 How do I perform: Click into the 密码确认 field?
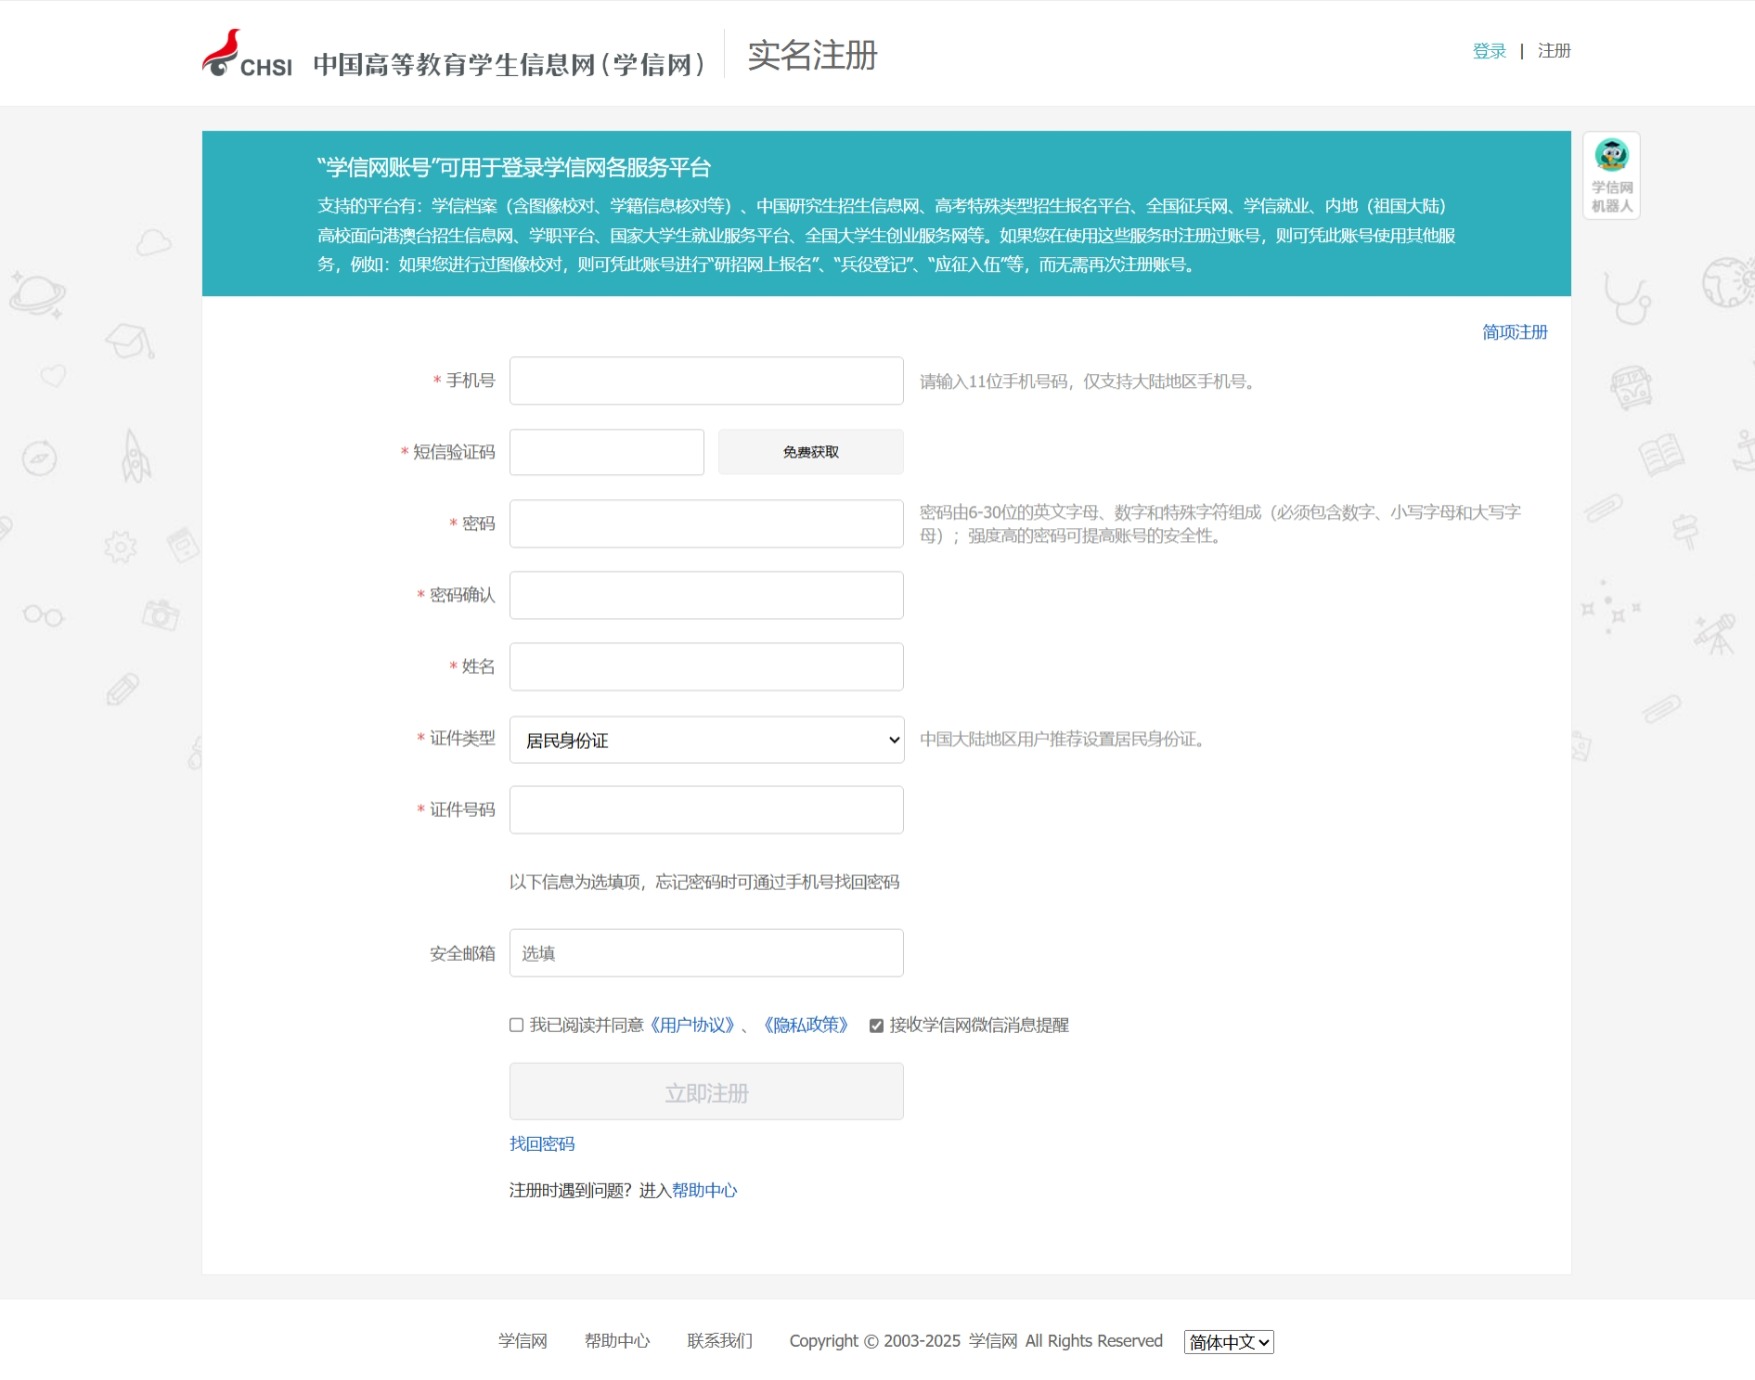click(x=706, y=595)
